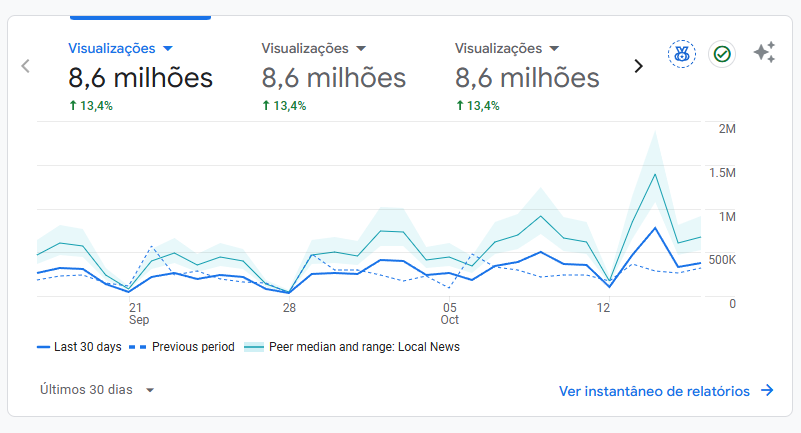Image resolution: width=801 pixels, height=433 pixels.
Task: Select the third 8,6 milhões metric tab
Action: [527, 77]
